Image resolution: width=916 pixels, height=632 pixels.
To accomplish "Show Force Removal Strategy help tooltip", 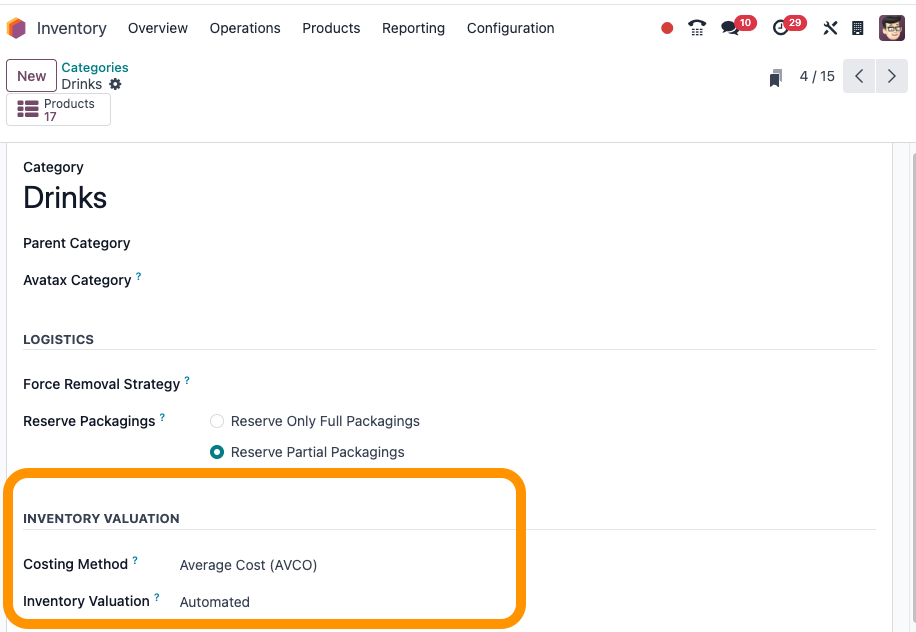I will point(187,380).
